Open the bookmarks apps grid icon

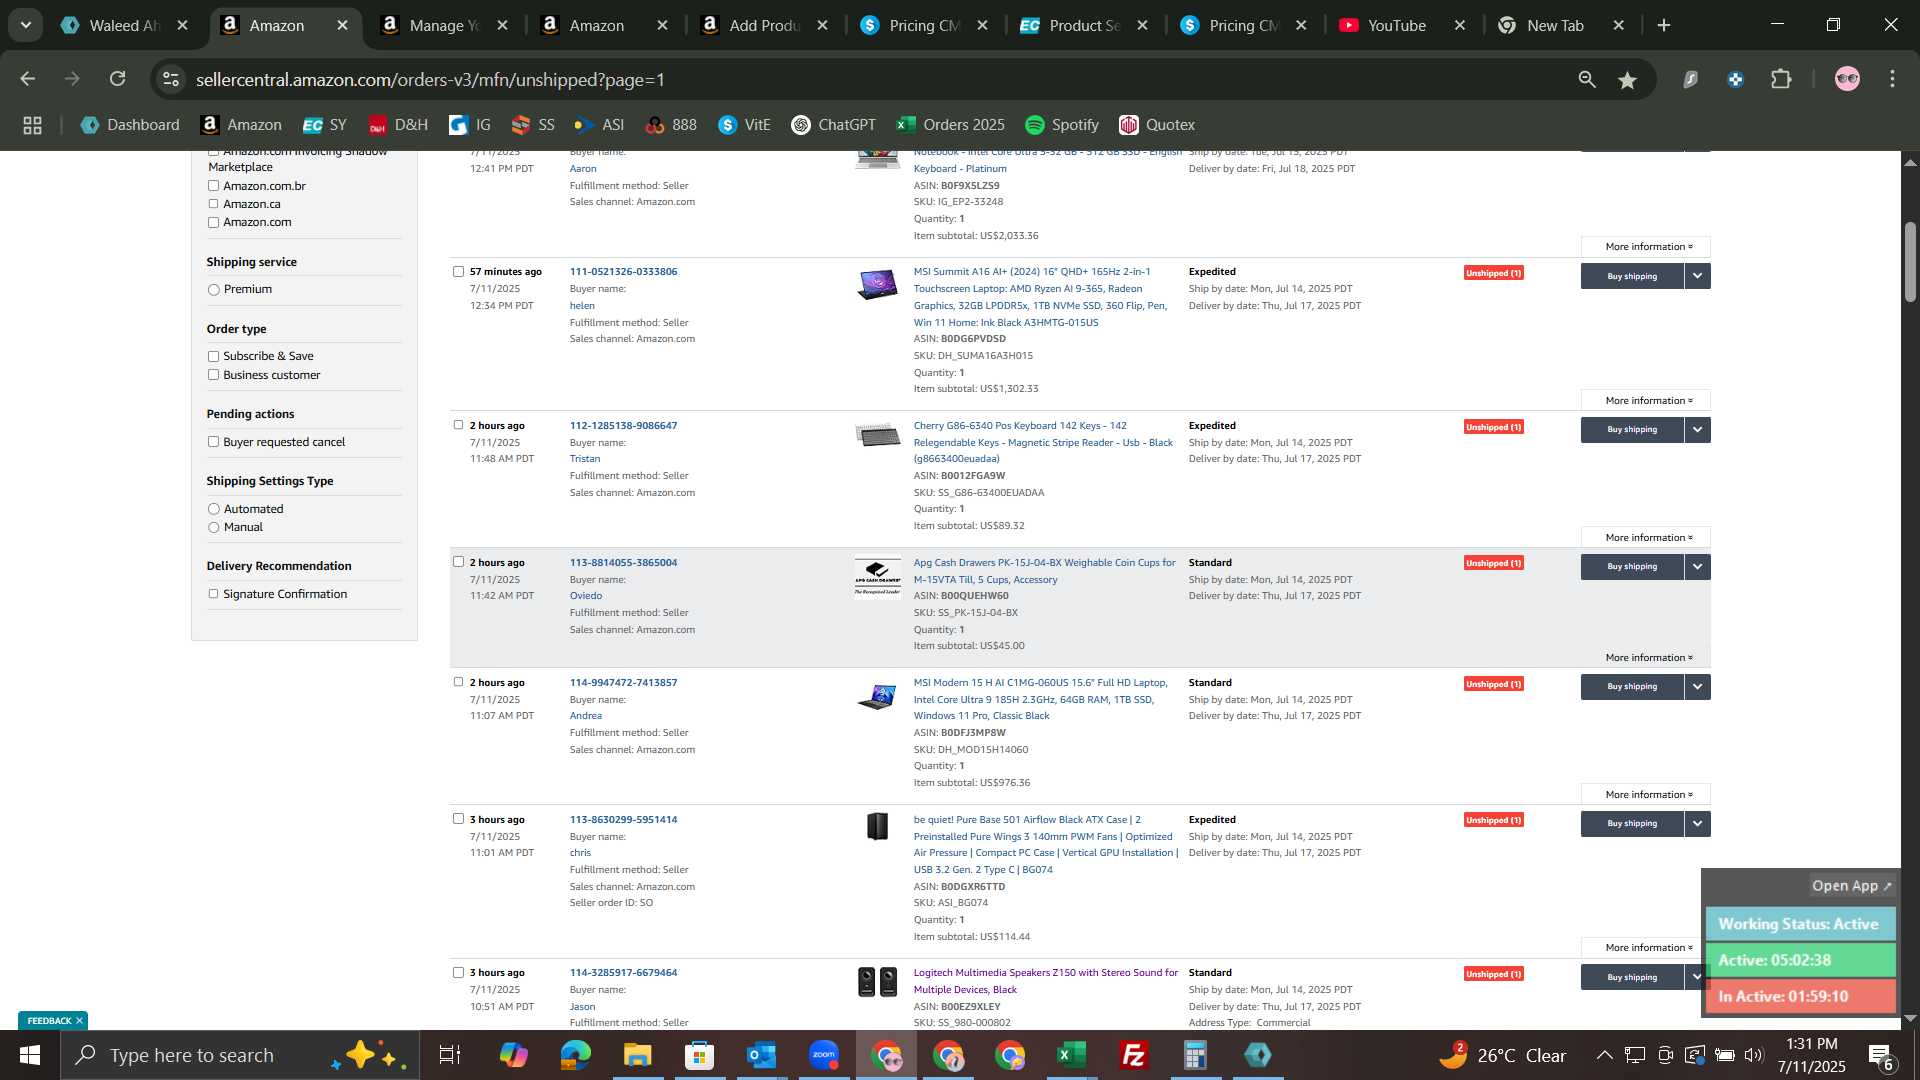[x=32, y=125]
